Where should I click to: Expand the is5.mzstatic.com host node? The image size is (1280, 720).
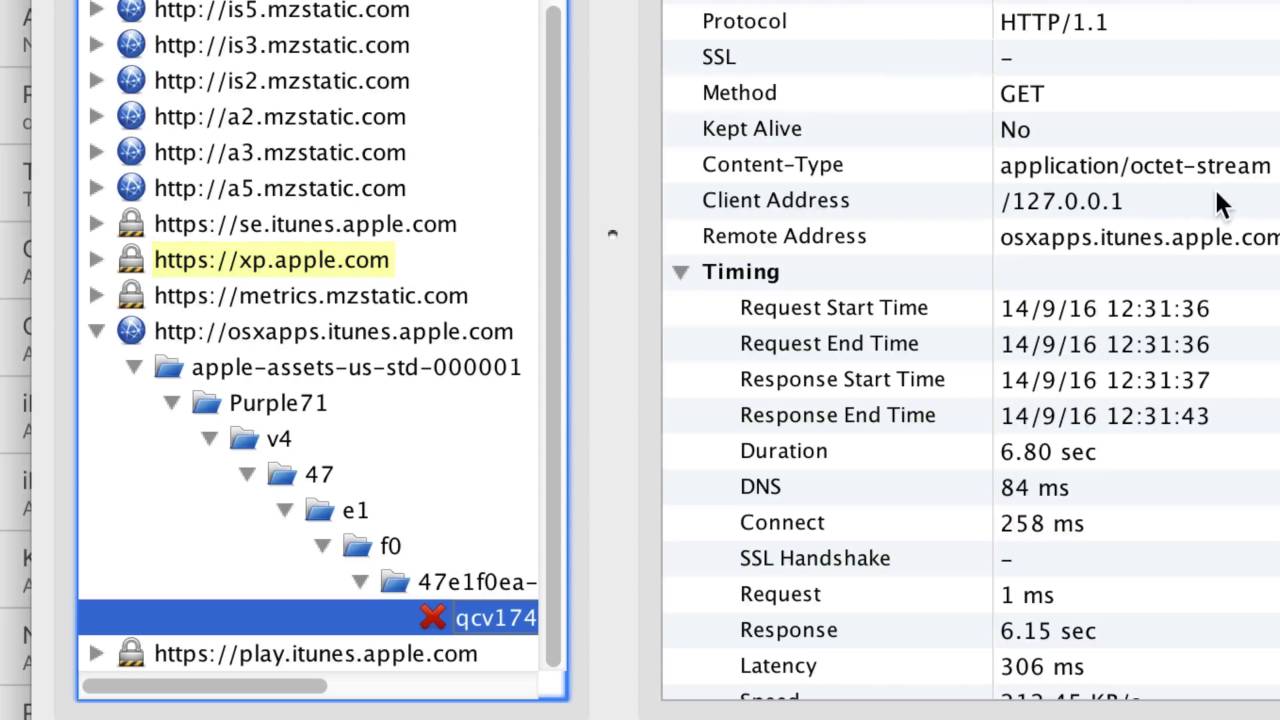tap(96, 10)
